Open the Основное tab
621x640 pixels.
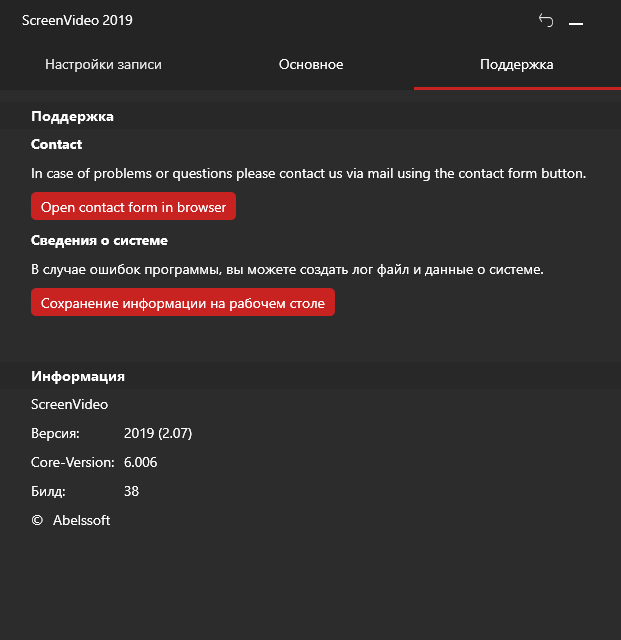(x=310, y=64)
